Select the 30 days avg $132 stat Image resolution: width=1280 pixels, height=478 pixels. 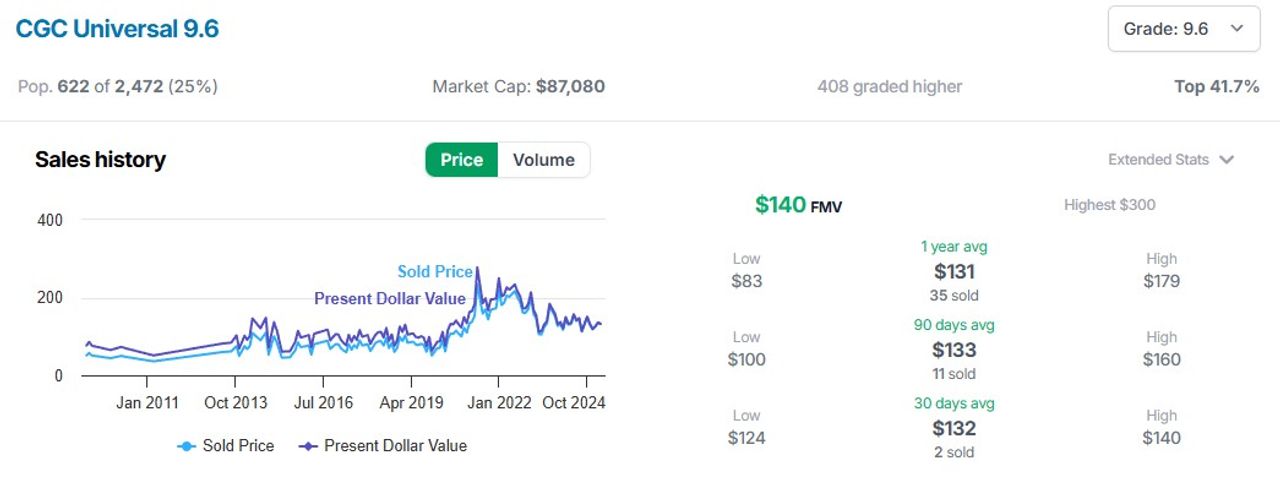click(954, 428)
